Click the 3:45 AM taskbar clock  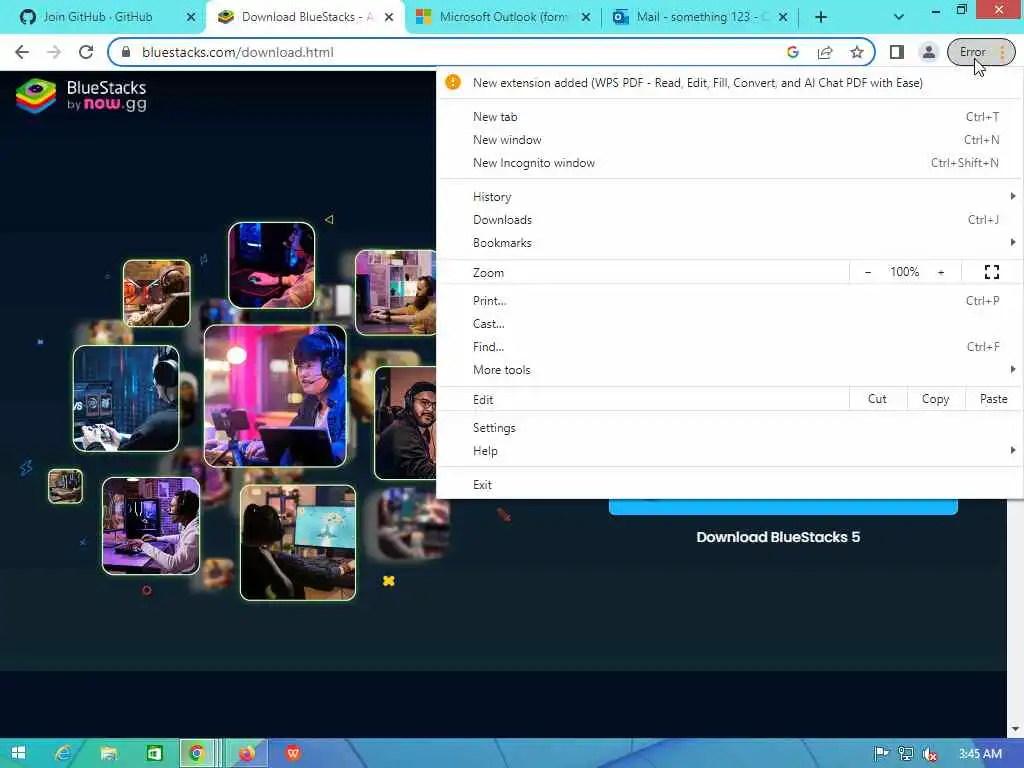coord(980,754)
